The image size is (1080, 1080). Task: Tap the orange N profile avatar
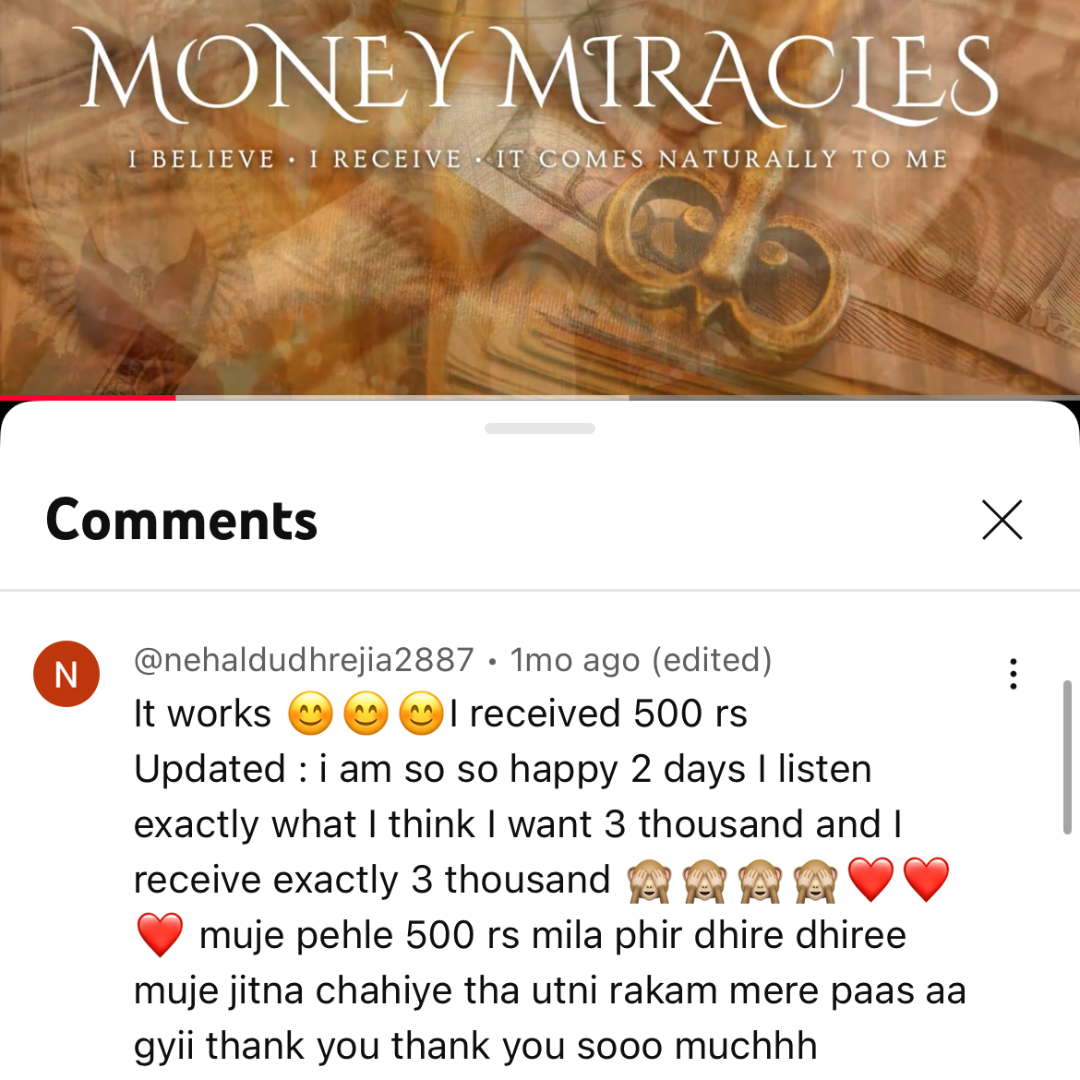click(x=66, y=674)
